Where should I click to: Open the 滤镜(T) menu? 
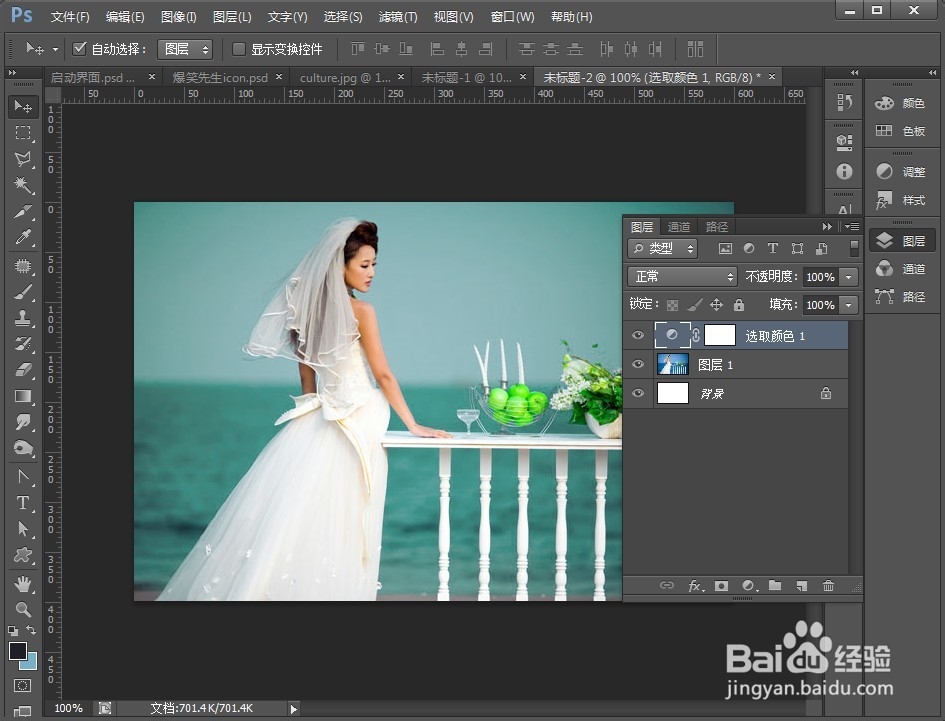(398, 17)
